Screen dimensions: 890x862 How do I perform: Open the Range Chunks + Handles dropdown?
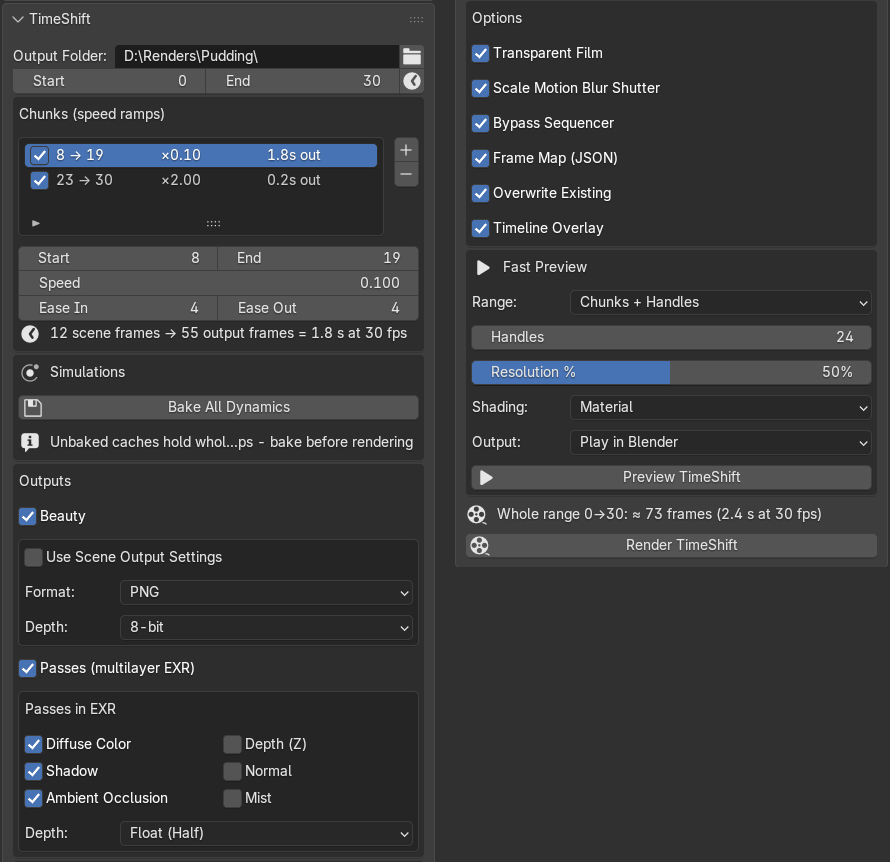pos(720,302)
